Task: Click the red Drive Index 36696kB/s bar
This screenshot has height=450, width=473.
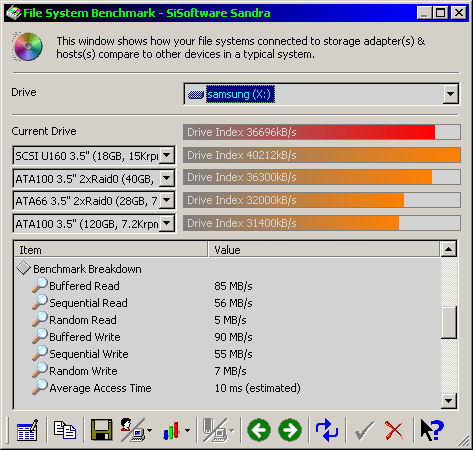Action: pos(322,132)
